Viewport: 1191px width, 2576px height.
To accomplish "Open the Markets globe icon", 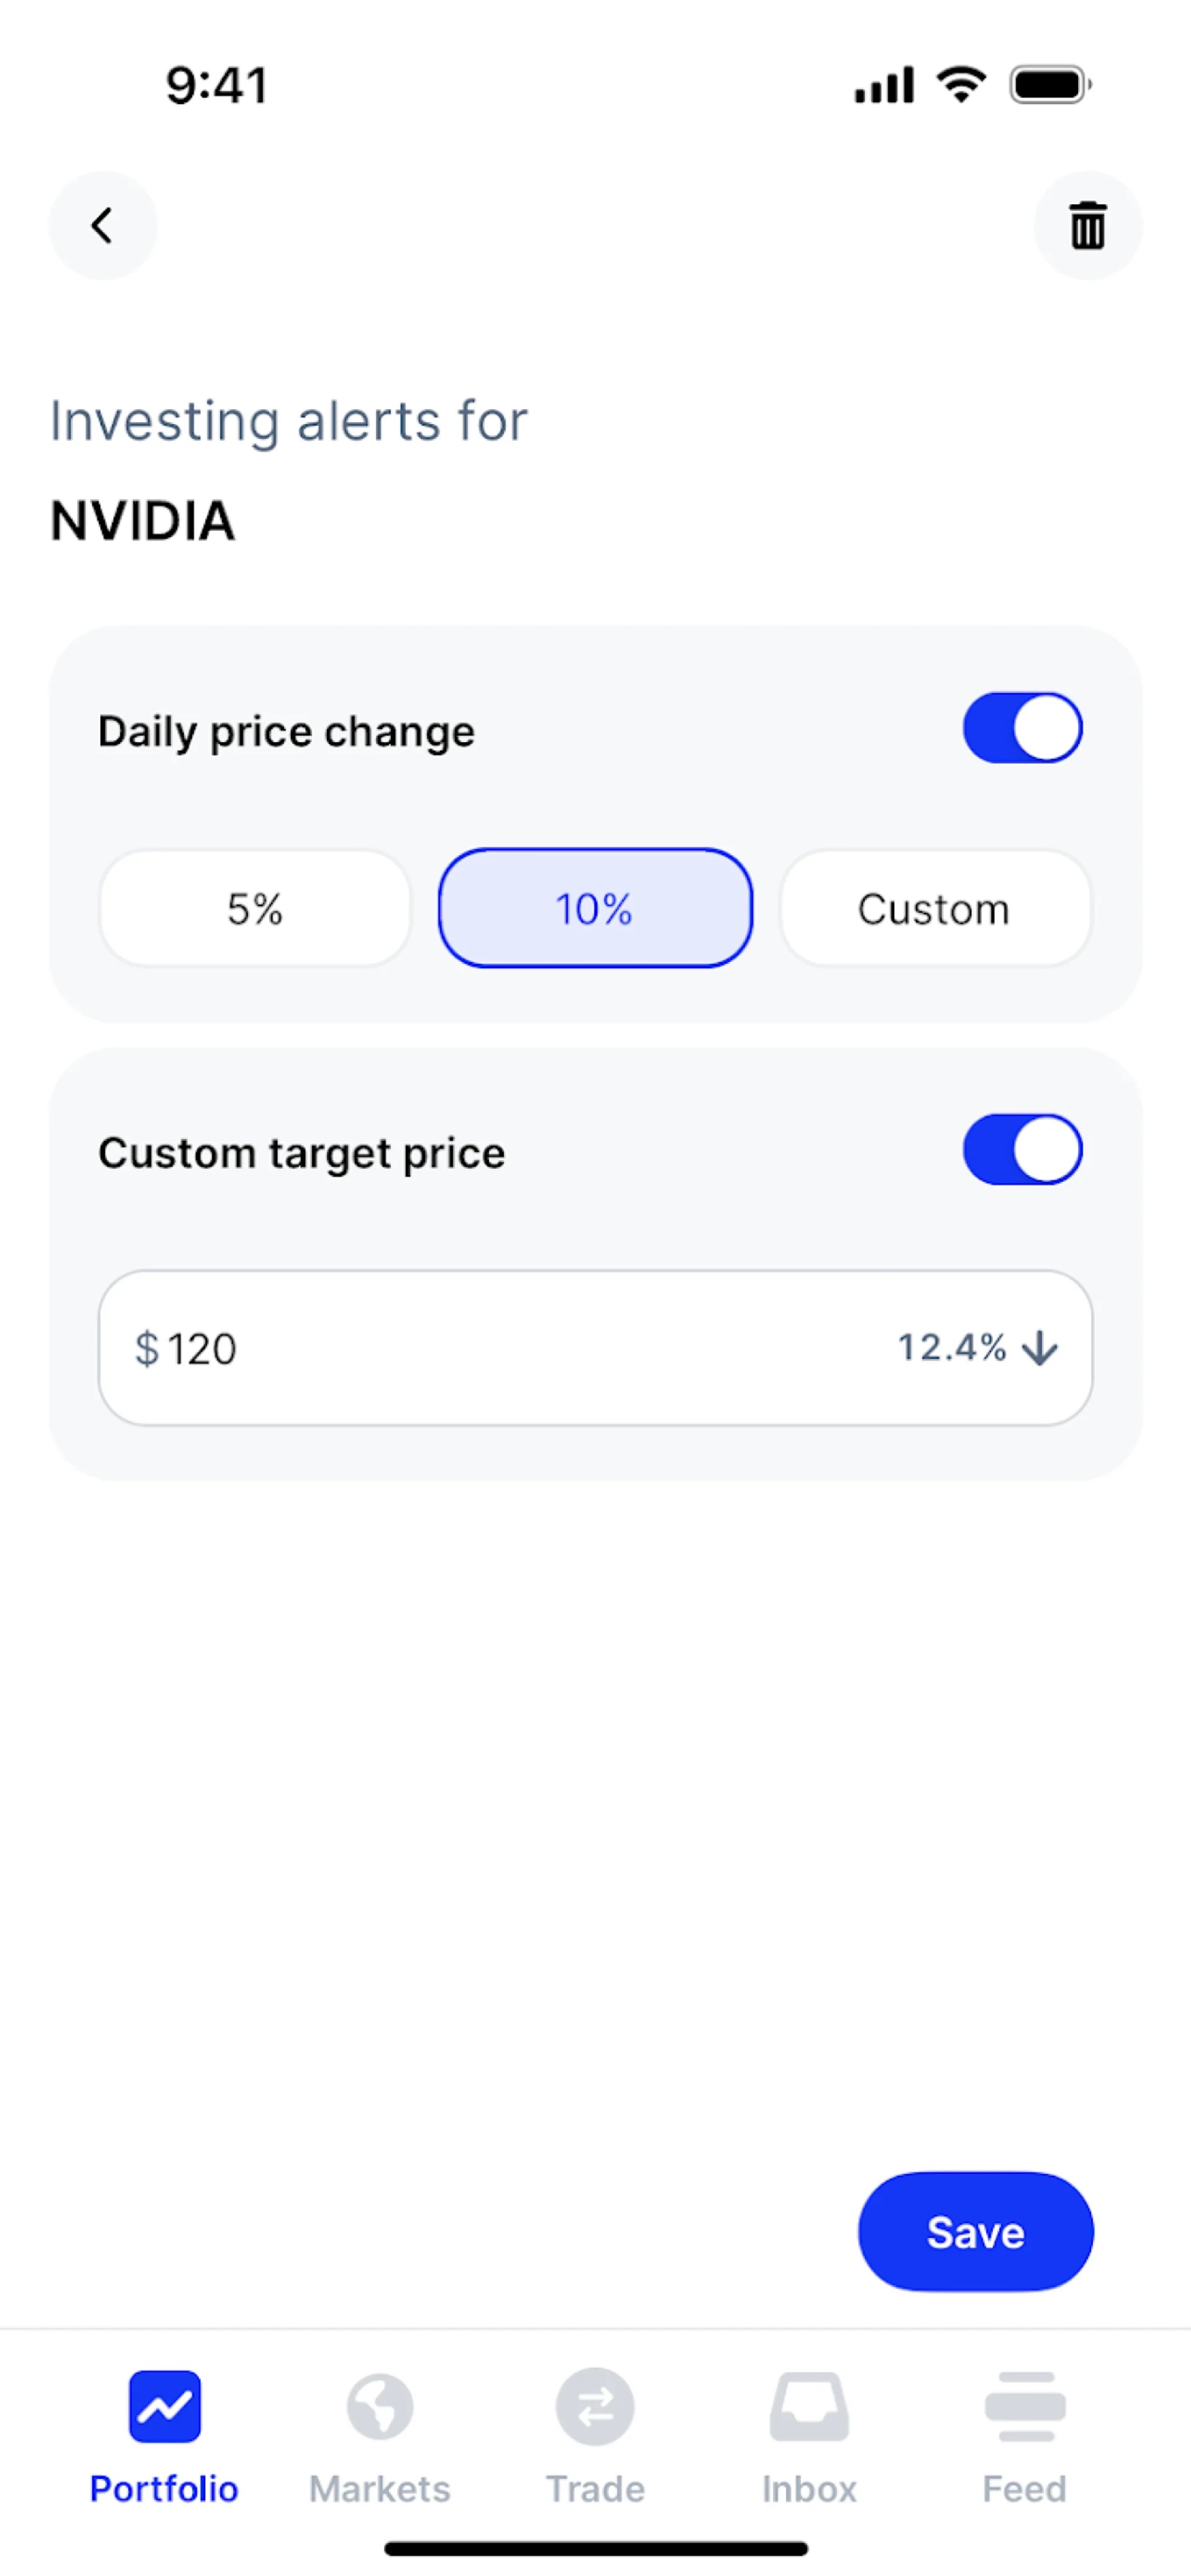I will click(380, 2406).
